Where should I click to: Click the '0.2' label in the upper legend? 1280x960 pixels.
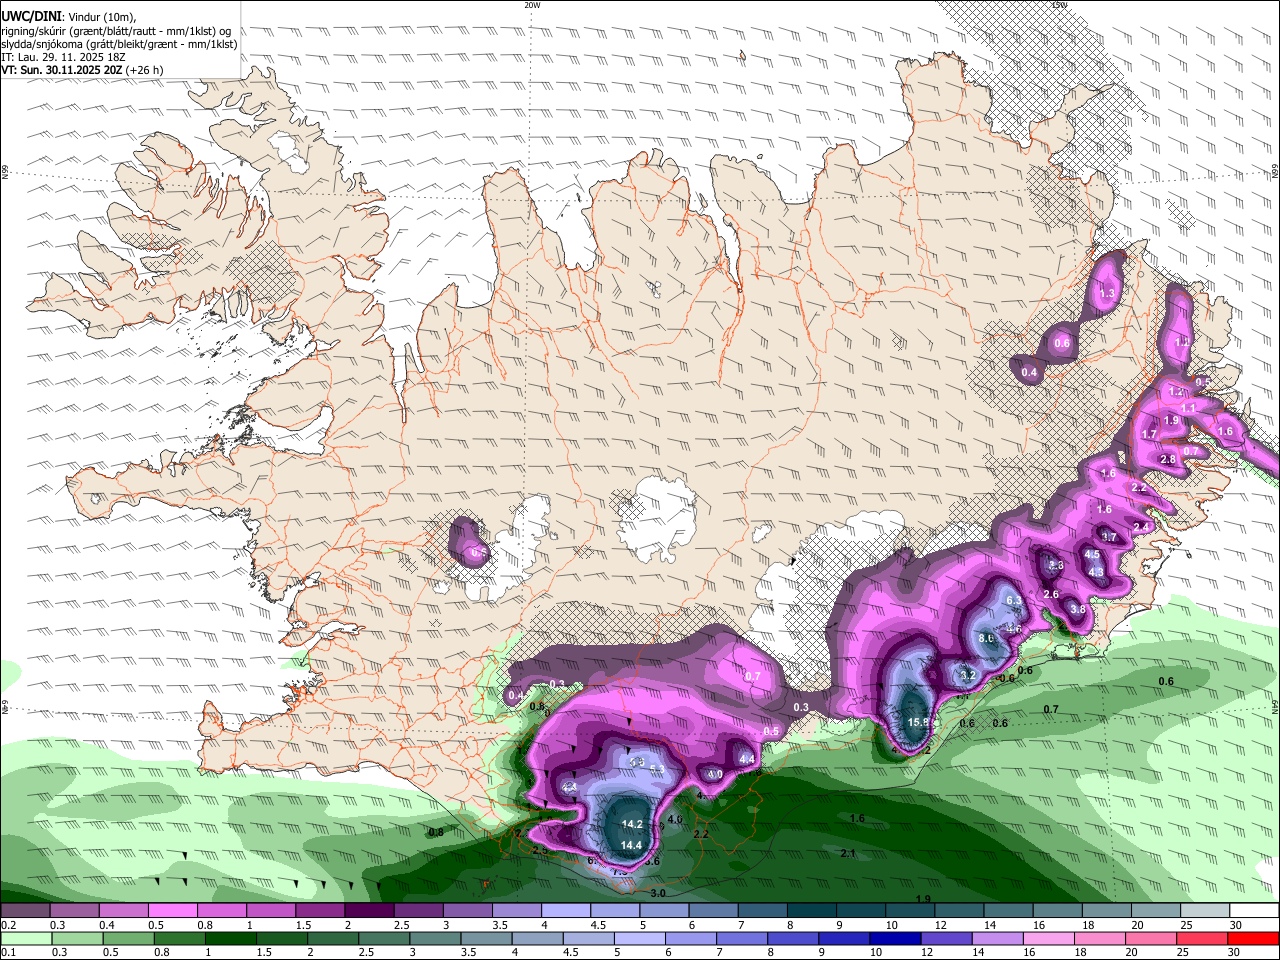pos(8,925)
